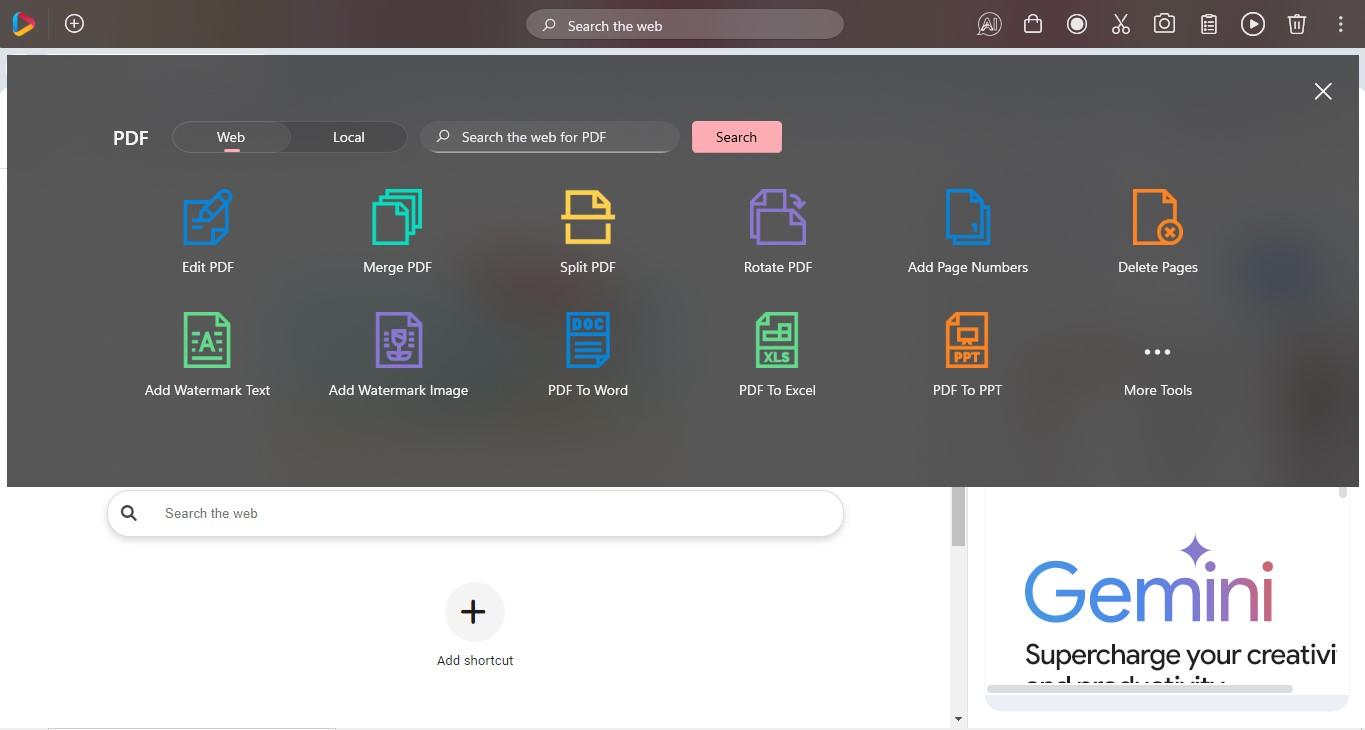Open the browser three-dot menu
This screenshot has height=730, width=1365.
(1341, 24)
